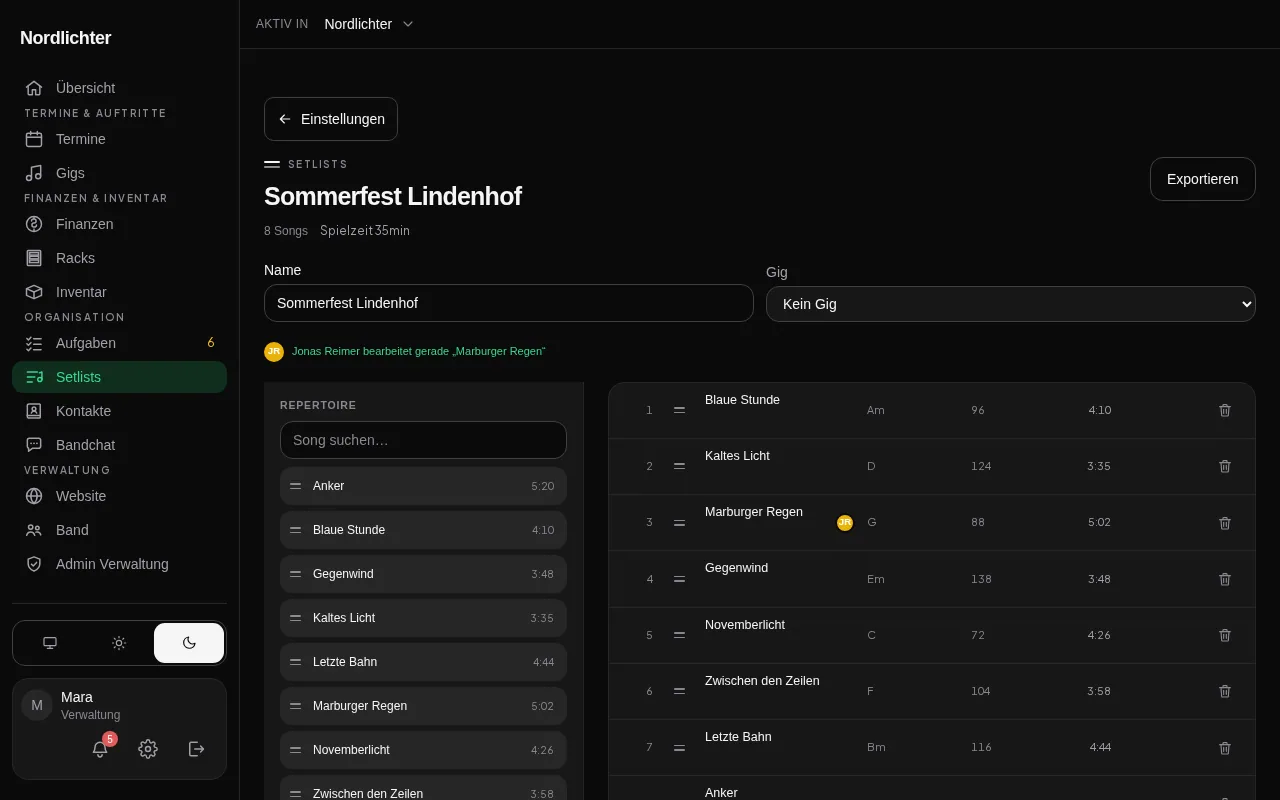
Task: Click into the setlist Name field
Action: coord(509,303)
